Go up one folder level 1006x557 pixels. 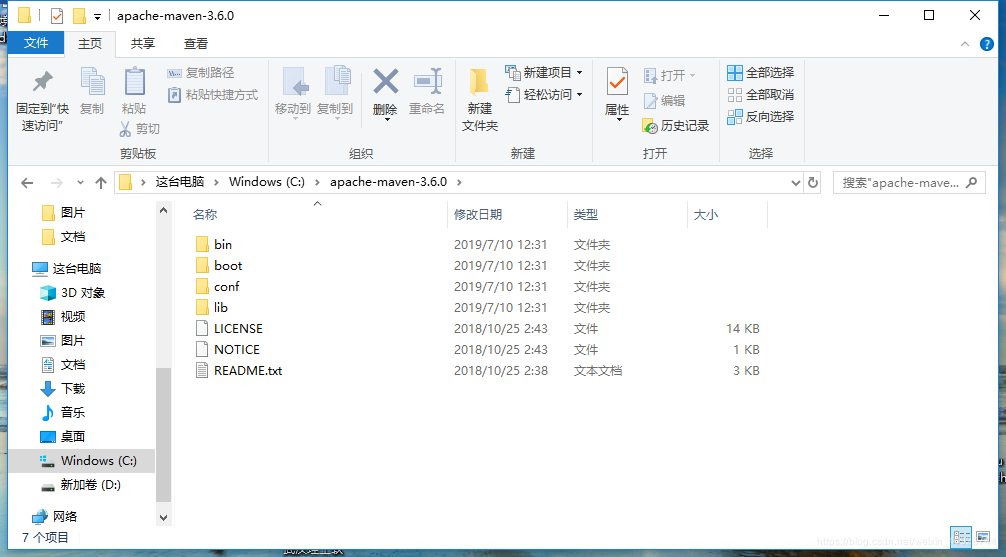point(101,183)
